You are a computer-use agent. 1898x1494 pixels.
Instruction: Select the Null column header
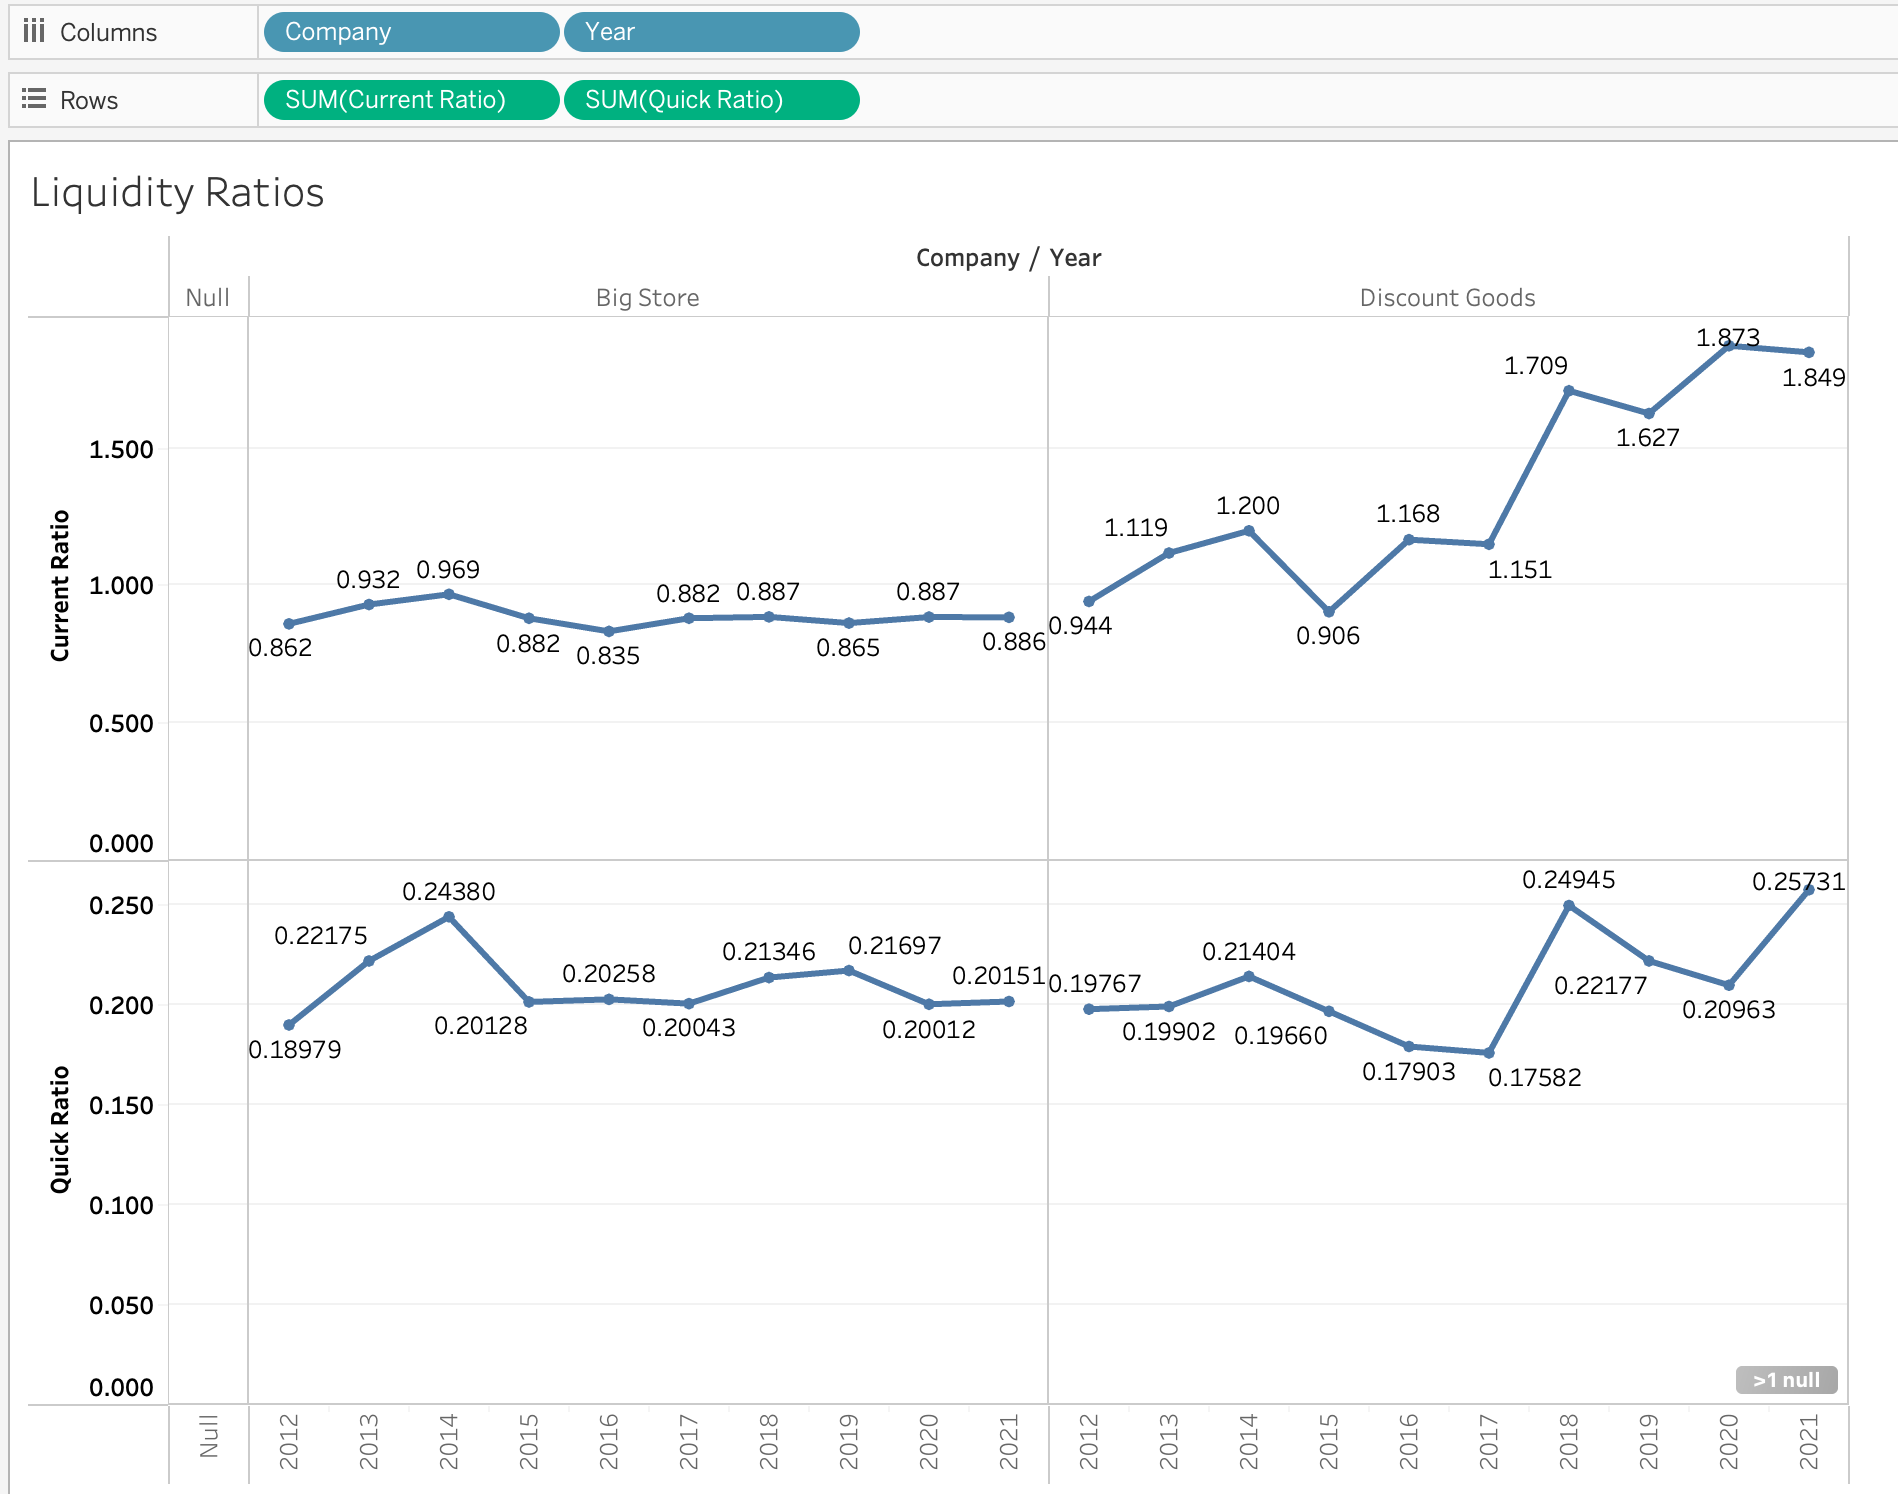(208, 297)
